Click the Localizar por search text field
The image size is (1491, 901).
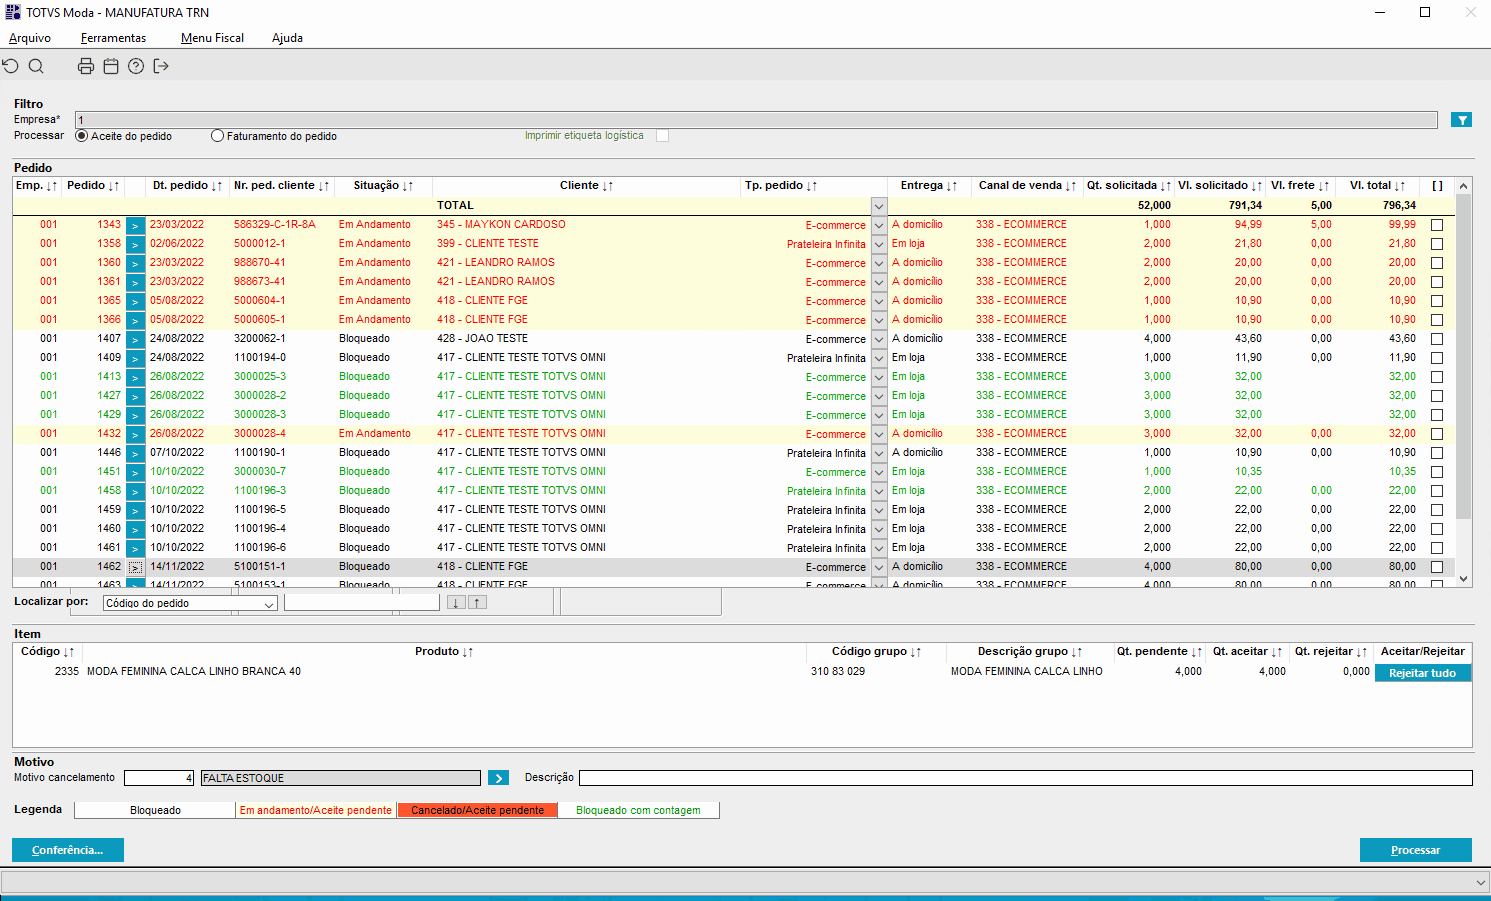(362, 603)
